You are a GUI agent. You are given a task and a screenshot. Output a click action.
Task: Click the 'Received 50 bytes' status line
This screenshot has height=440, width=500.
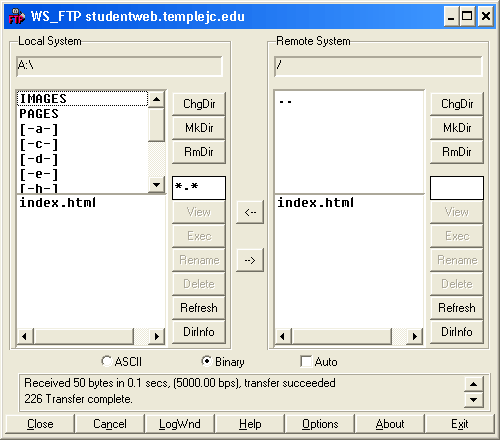click(x=180, y=383)
